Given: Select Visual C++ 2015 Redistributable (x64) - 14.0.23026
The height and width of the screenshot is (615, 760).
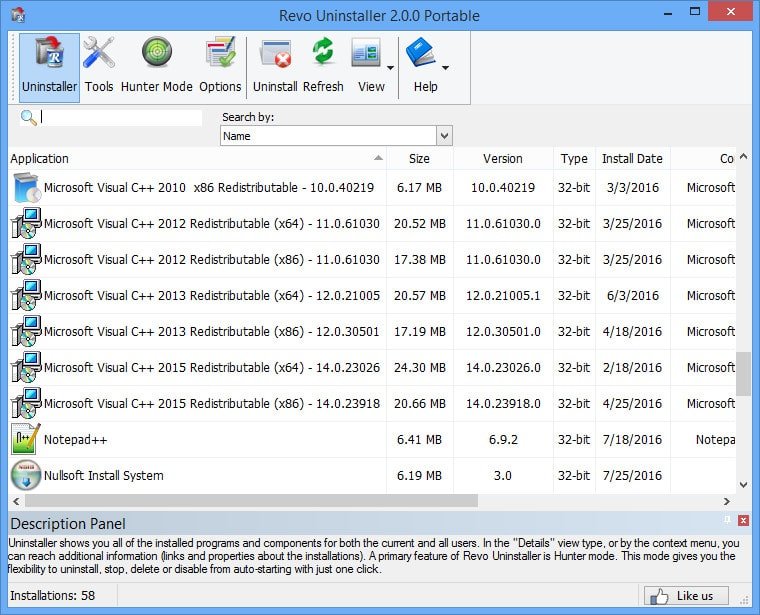Looking at the screenshot, I should coord(212,367).
